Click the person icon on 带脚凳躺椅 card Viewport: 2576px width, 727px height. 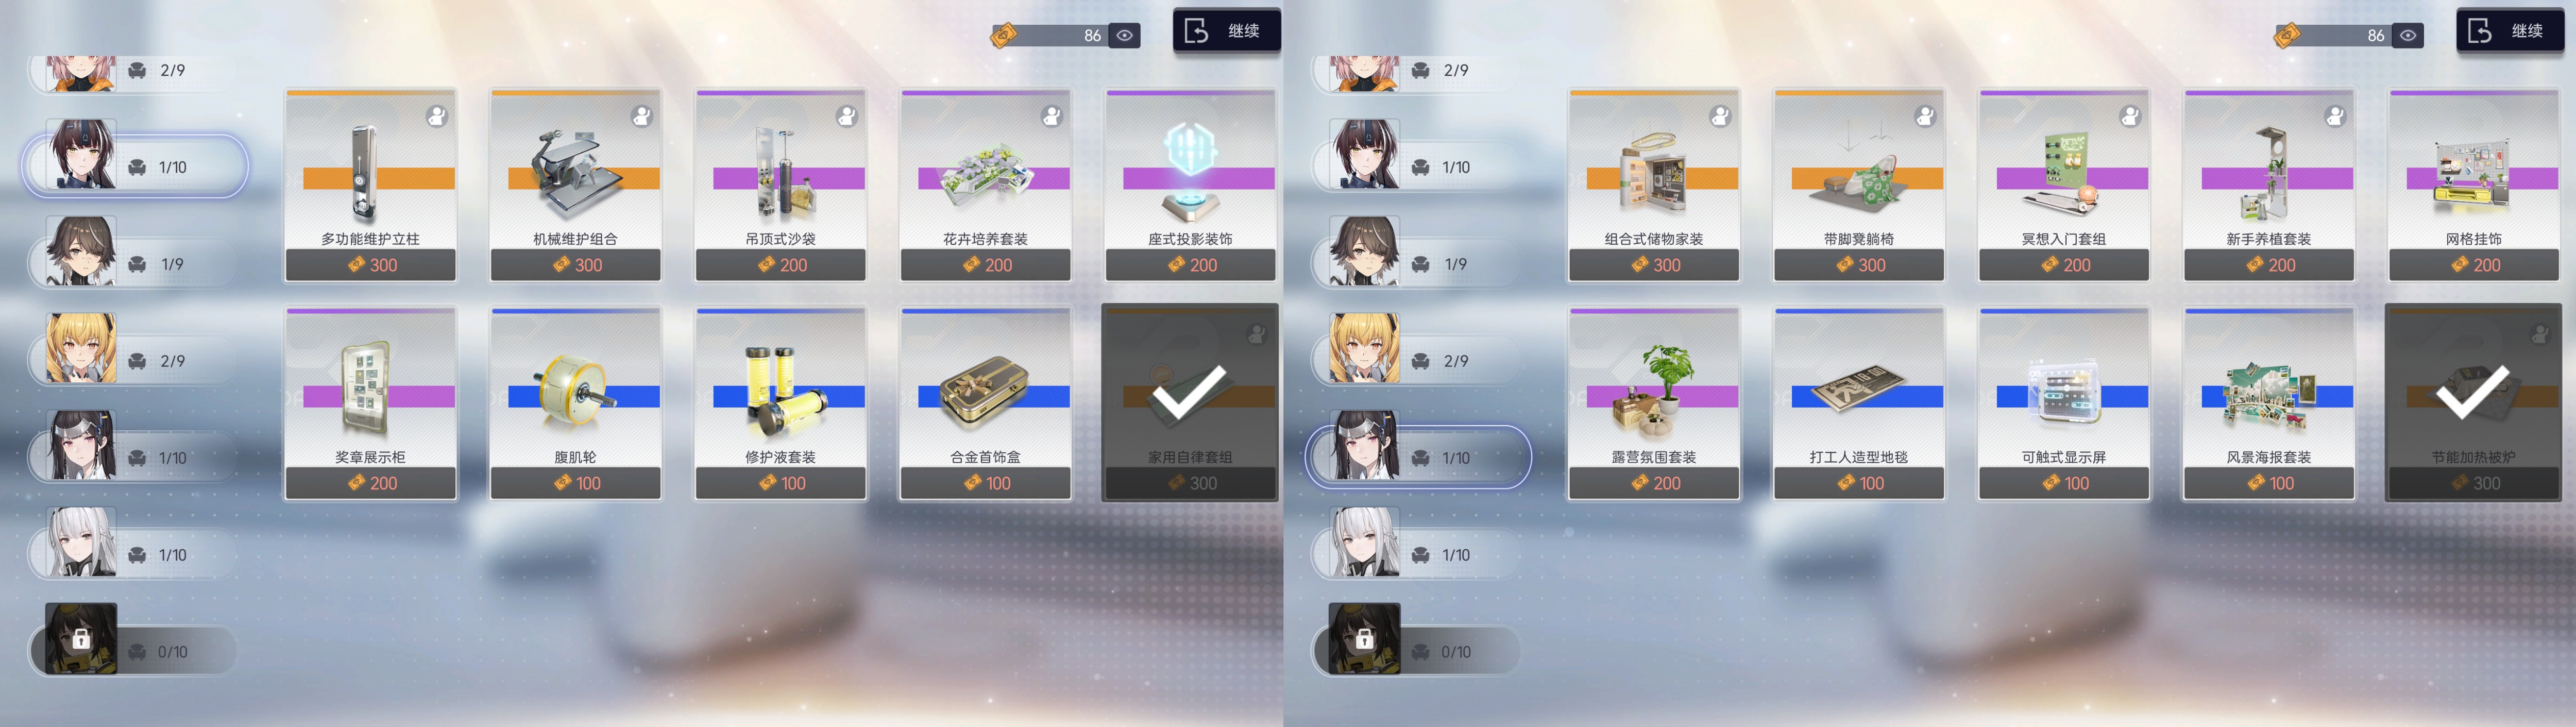pos(1925,116)
